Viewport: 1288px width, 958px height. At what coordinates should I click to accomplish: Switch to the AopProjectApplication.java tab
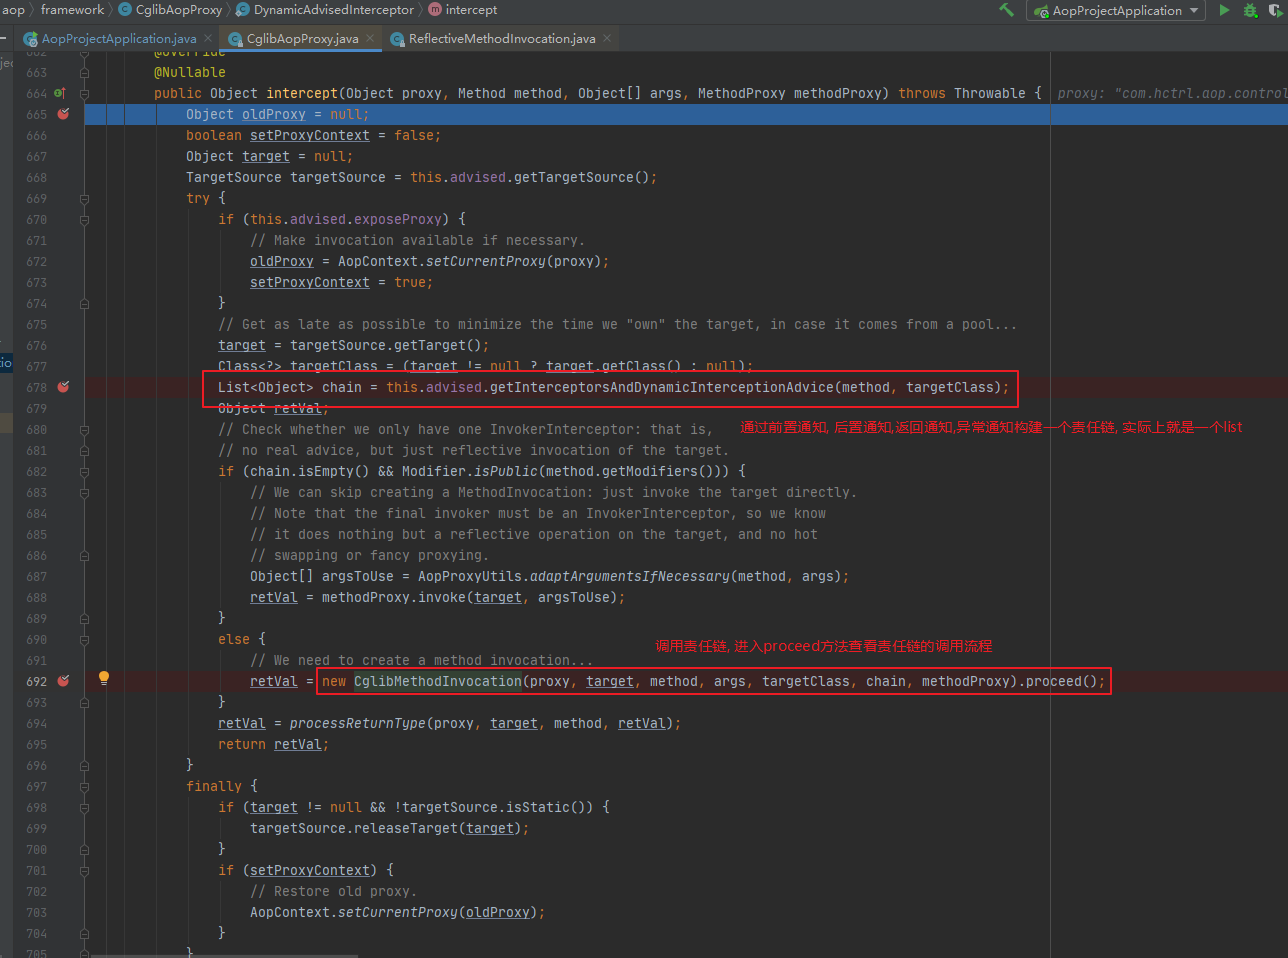[x=118, y=39]
